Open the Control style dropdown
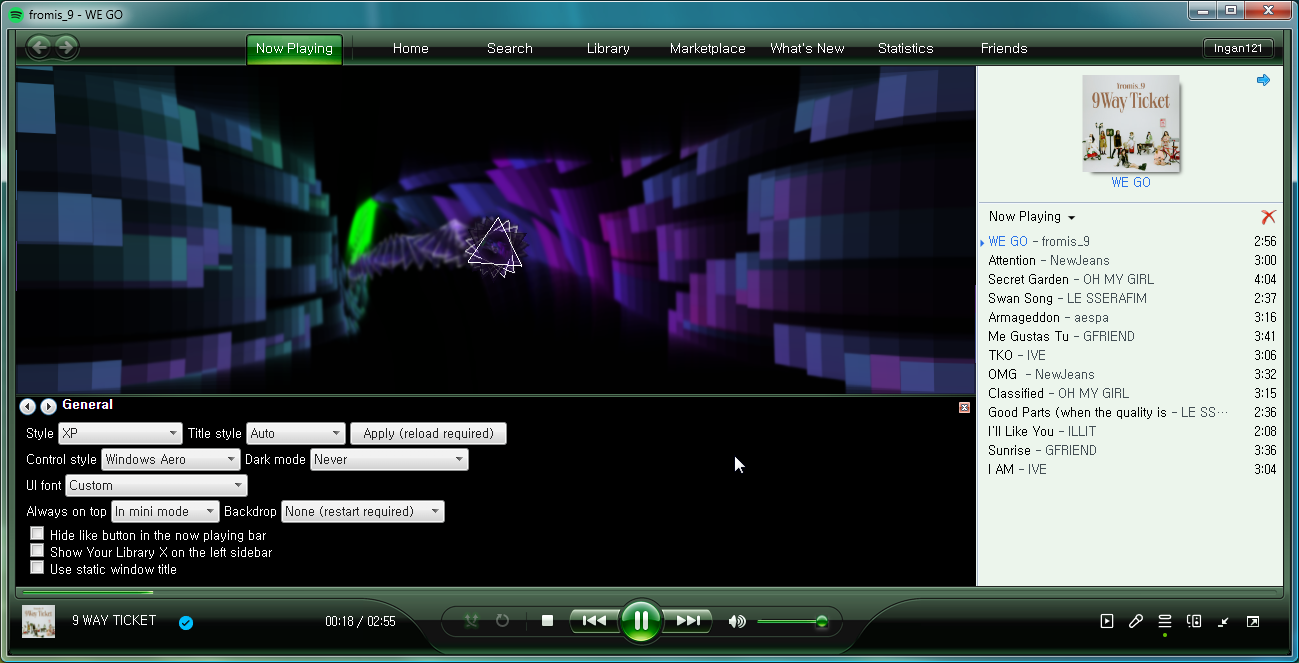The width and height of the screenshot is (1299, 663). [x=171, y=460]
